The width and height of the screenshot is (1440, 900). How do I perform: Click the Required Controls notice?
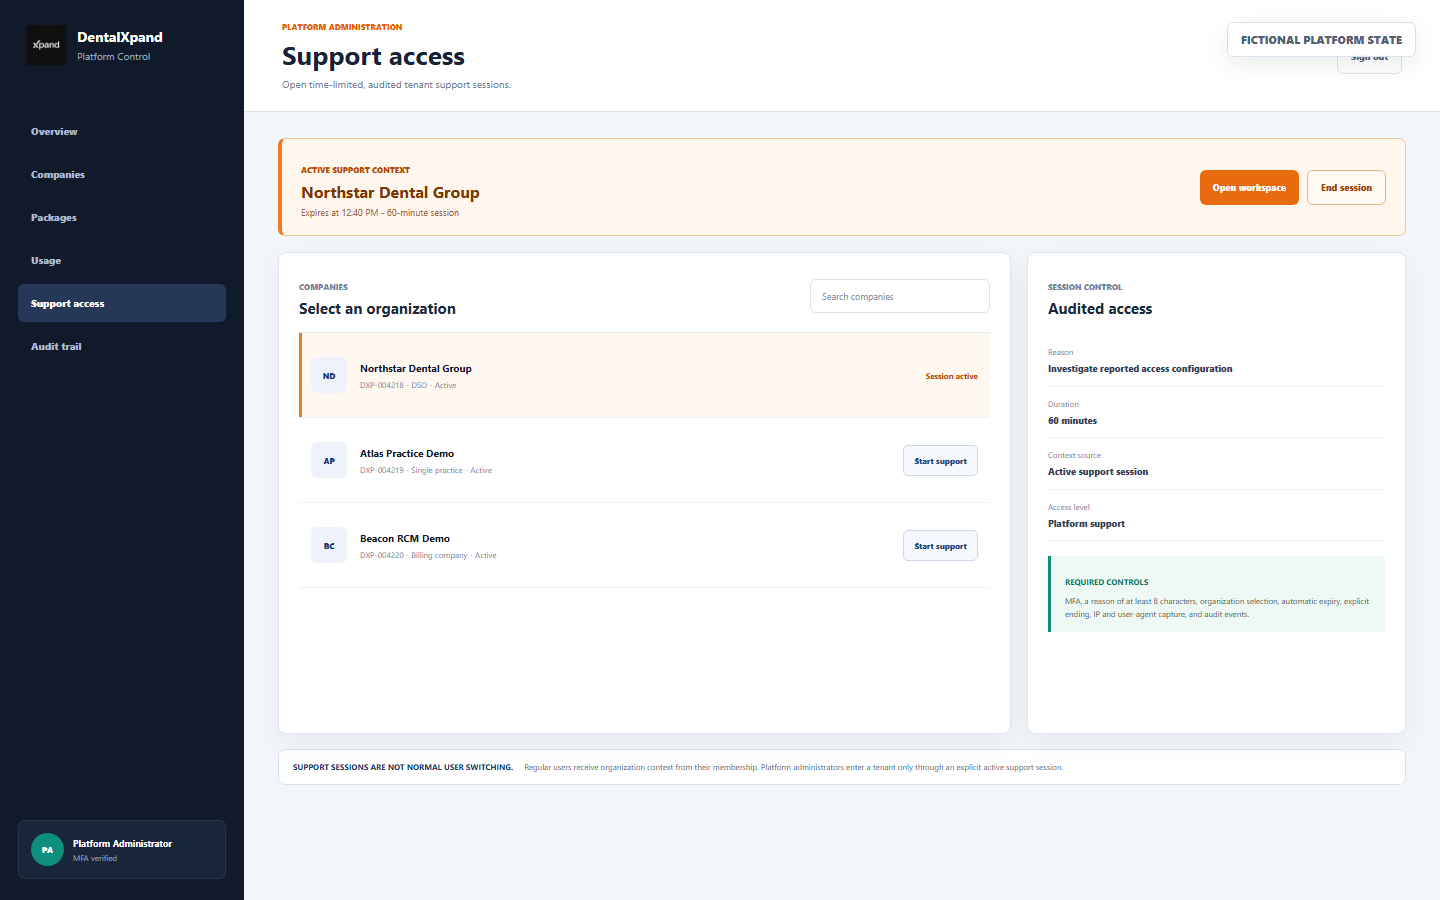[1216, 594]
